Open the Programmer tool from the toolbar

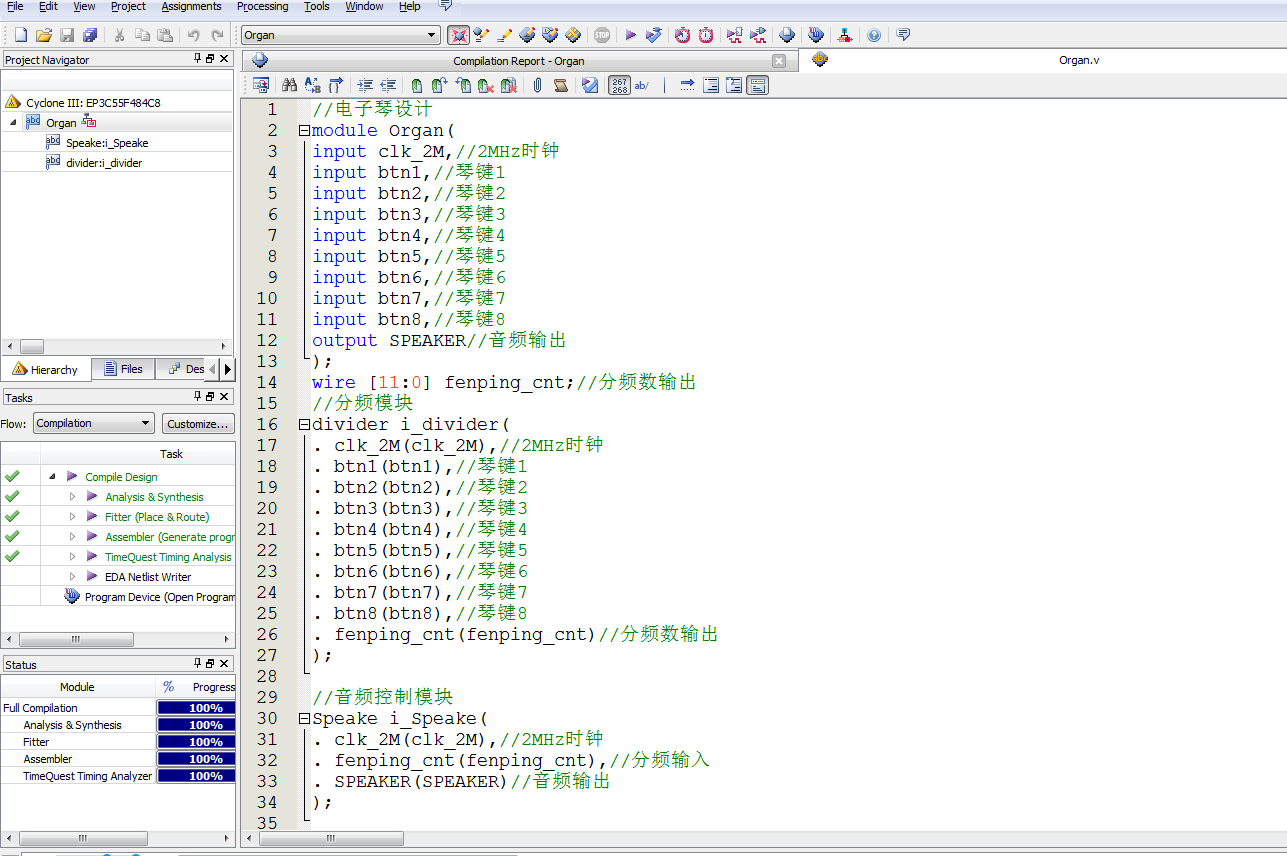pyautogui.click(x=818, y=35)
